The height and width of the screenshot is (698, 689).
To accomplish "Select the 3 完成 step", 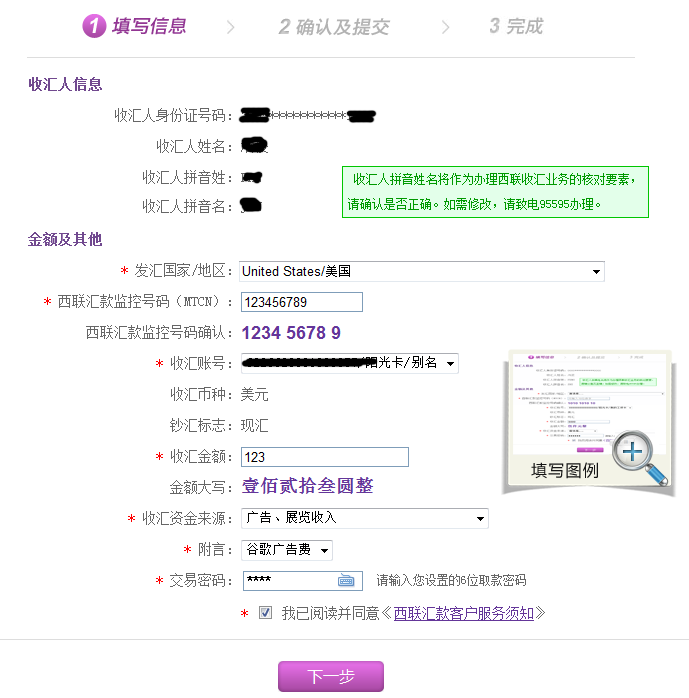I will pos(516,27).
